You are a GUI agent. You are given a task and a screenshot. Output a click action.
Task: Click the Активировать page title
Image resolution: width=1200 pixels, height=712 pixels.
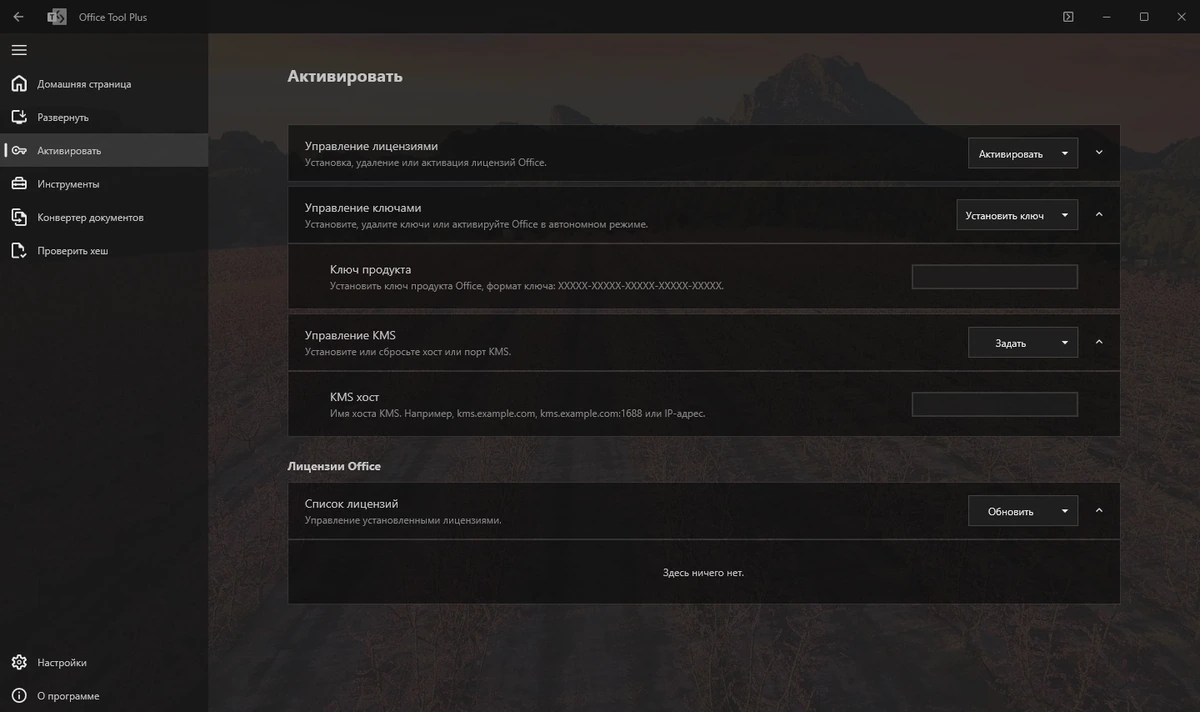tap(345, 76)
